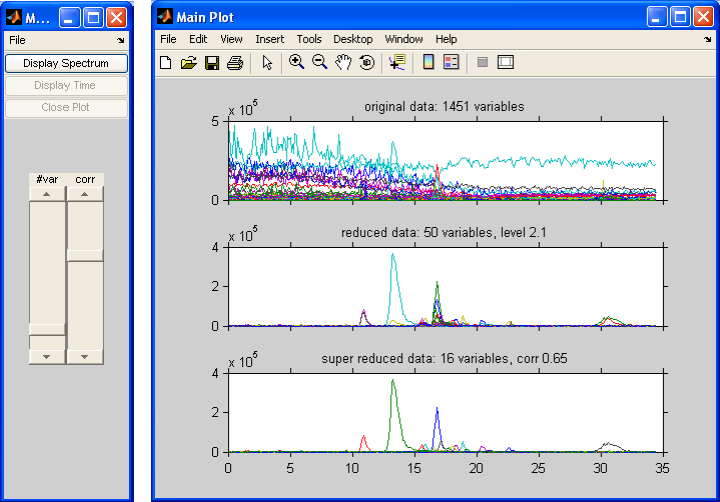The height and width of the screenshot is (502, 720).
Task: Click the Close Plot button
Action: click(x=66, y=107)
